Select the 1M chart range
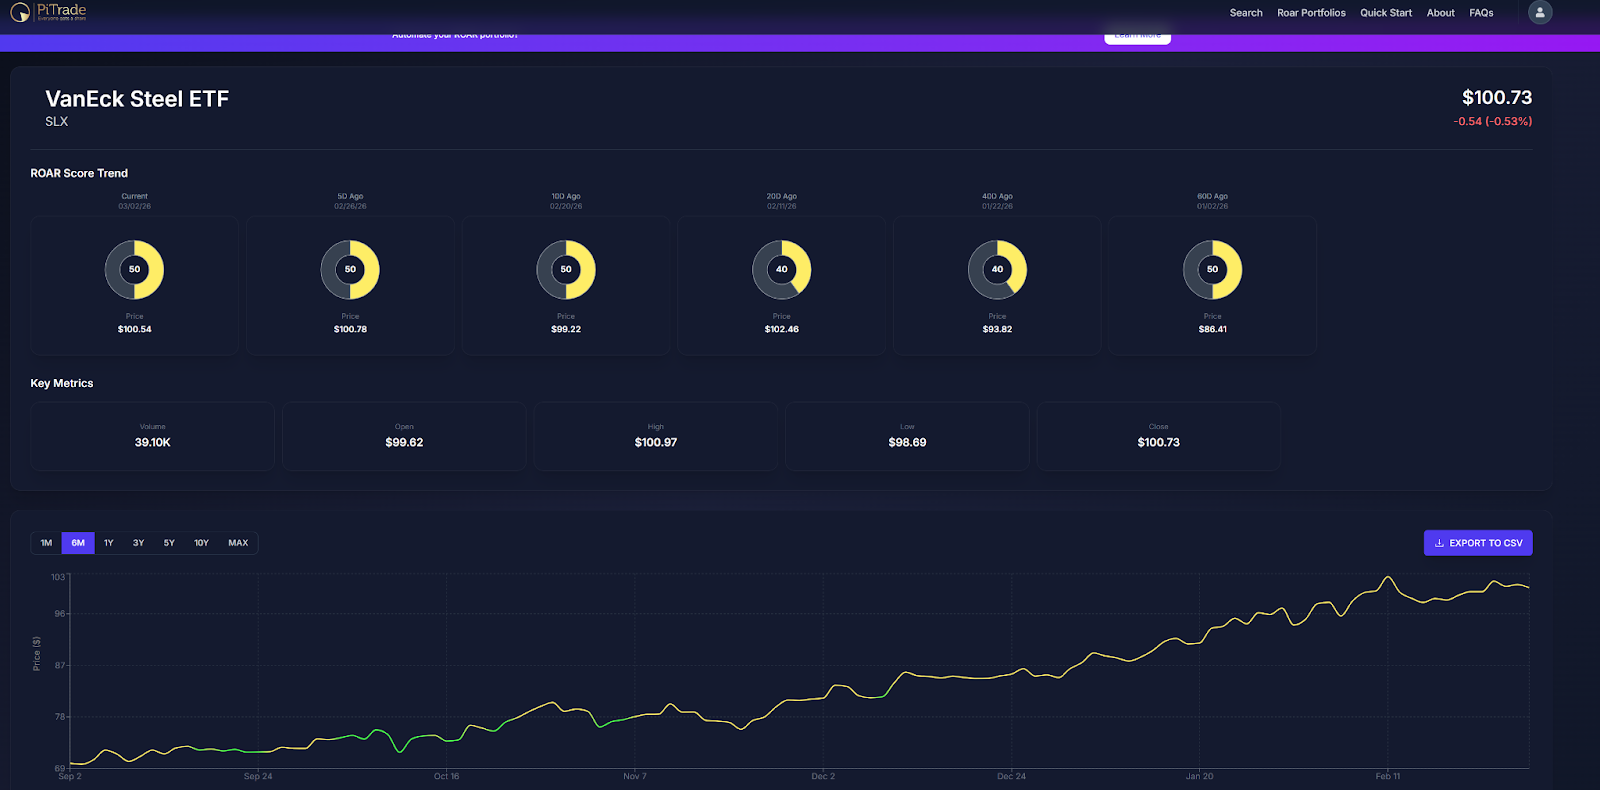The width and height of the screenshot is (1600, 790). [x=46, y=543]
